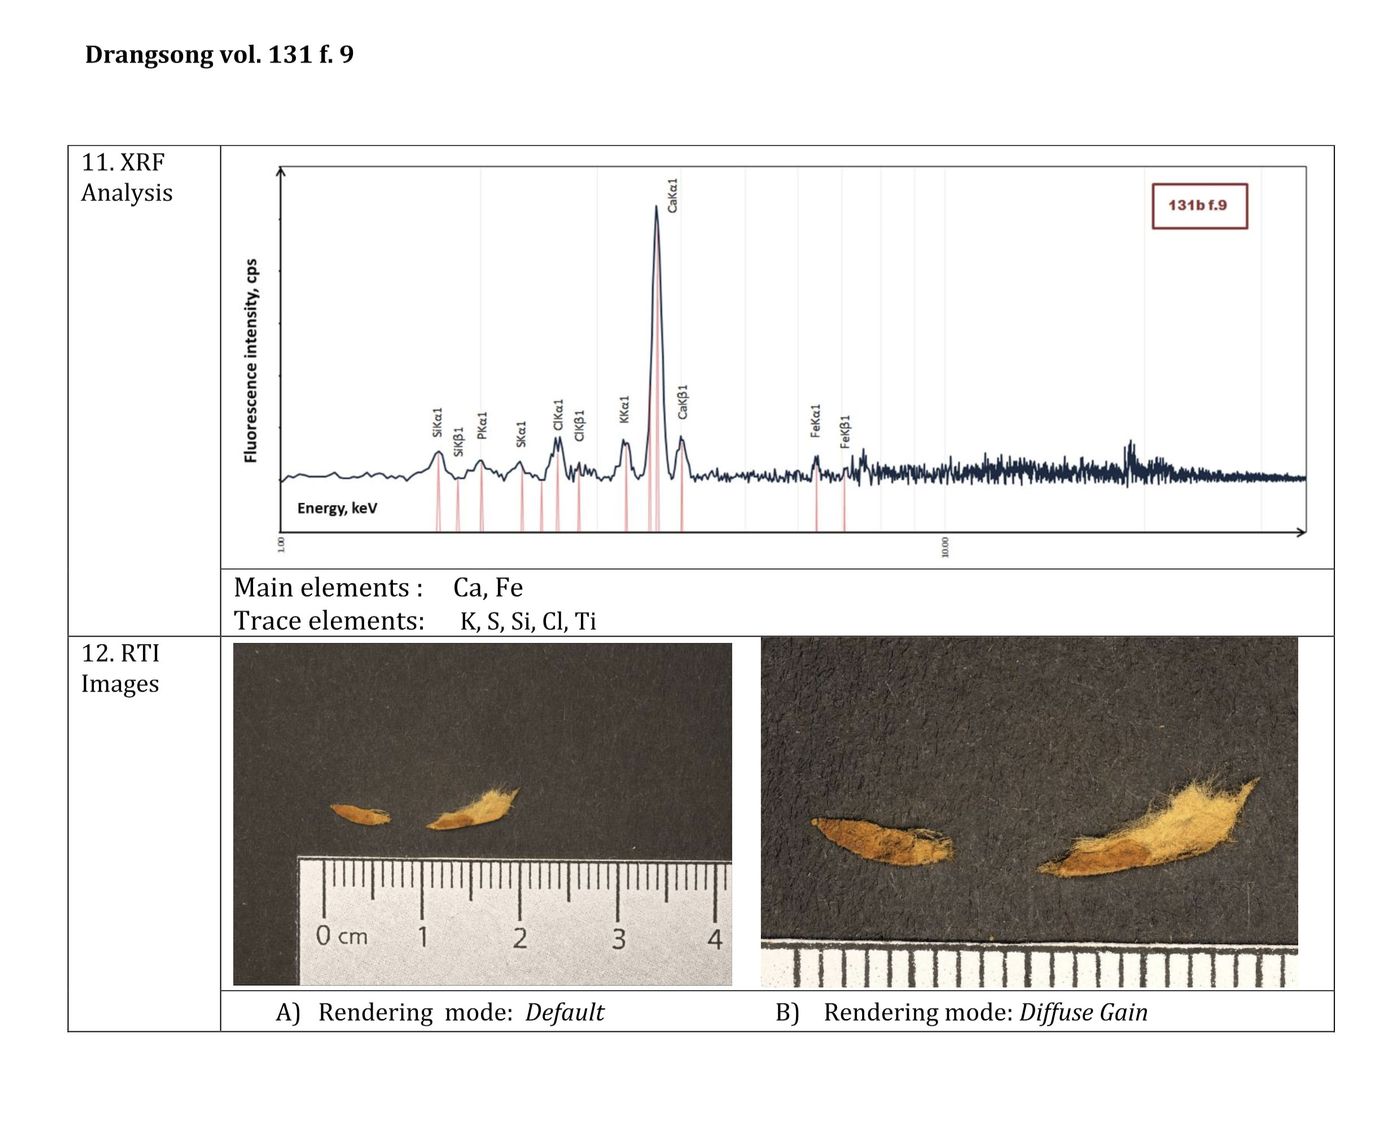Click the '0 cm' ruler mark in image A
Image resolution: width=1400 pixels, height=1148 pixels.
[x=342, y=936]
